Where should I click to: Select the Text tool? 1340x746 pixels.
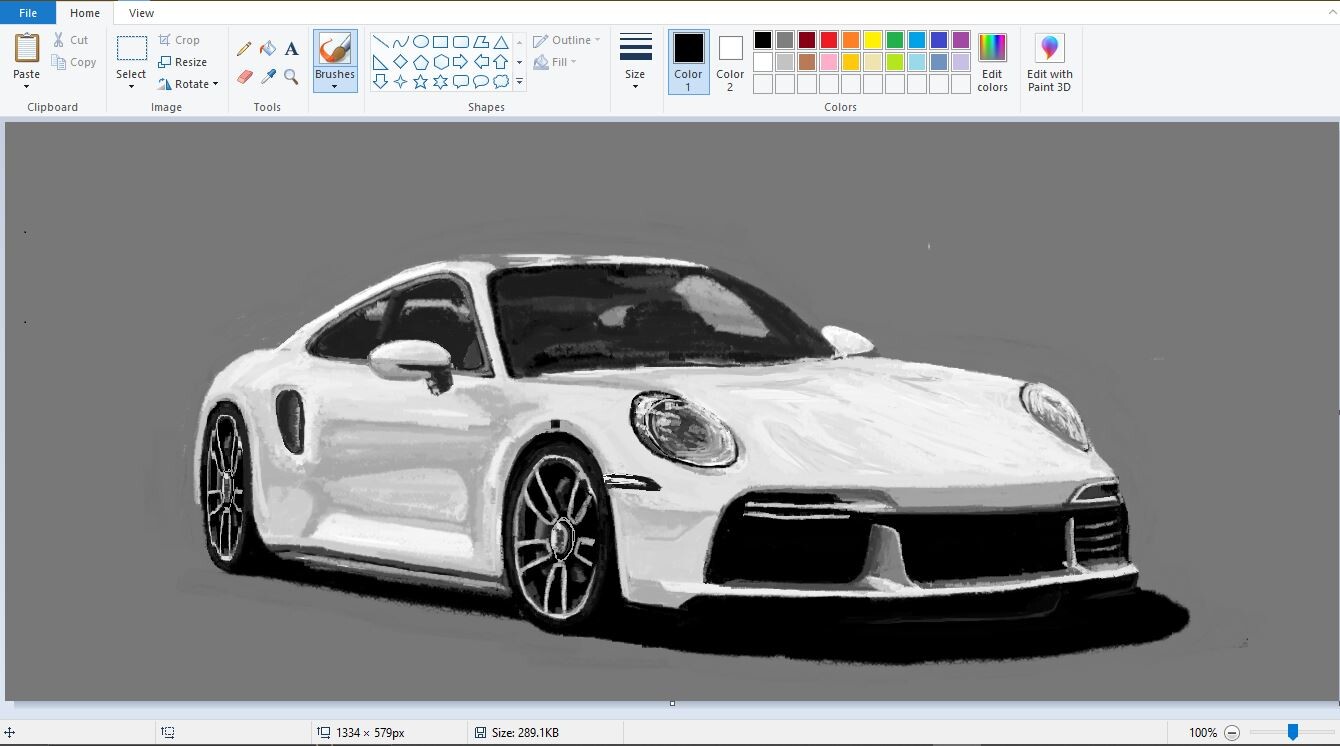(x=290, y=48)
